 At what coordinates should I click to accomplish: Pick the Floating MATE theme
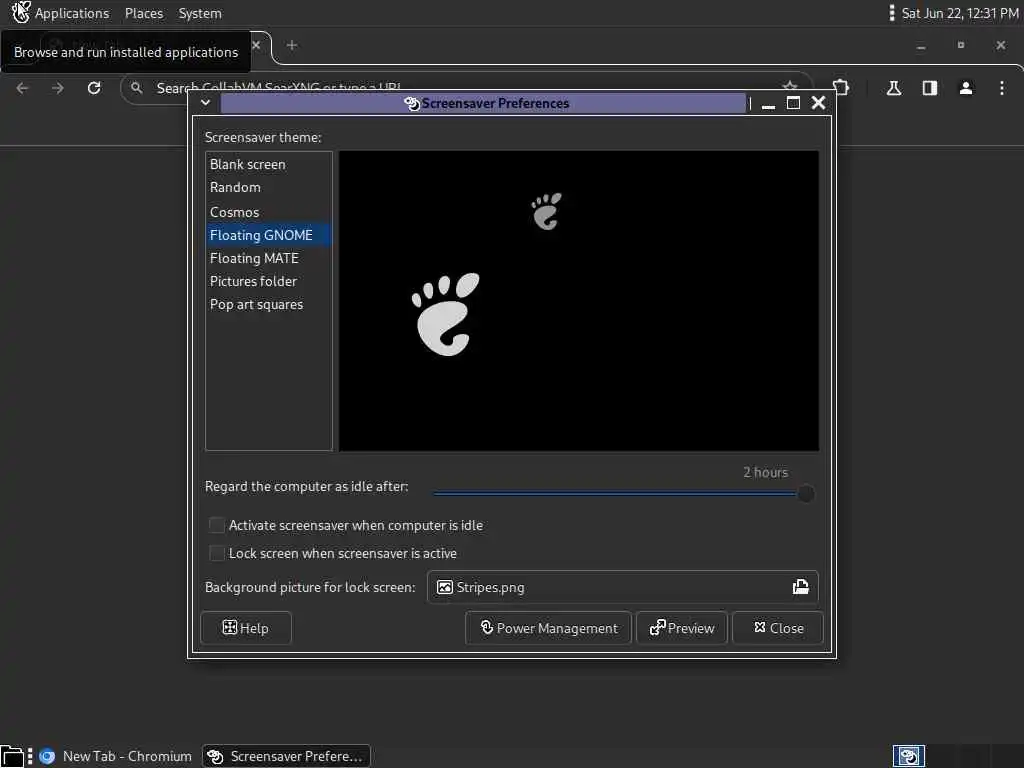pyautogui.click(x=268, y=258)
